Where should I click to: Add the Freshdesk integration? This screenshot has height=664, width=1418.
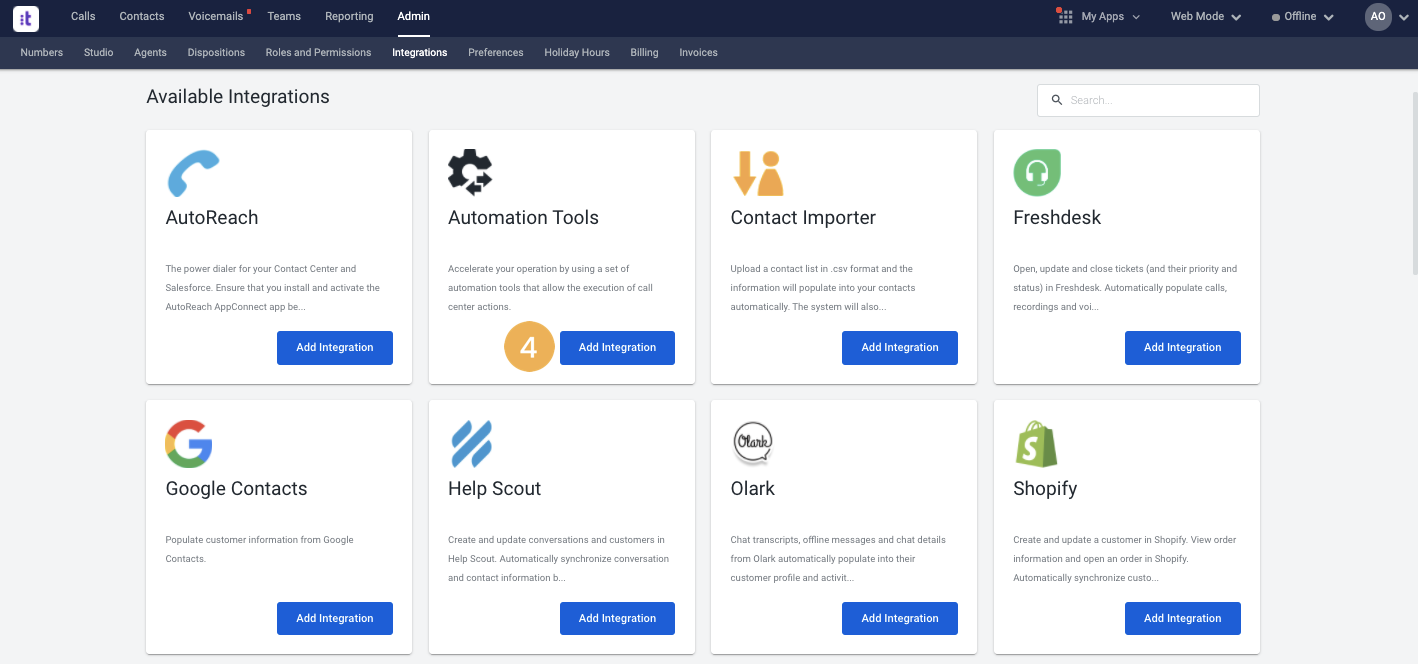pos(1183,348)
